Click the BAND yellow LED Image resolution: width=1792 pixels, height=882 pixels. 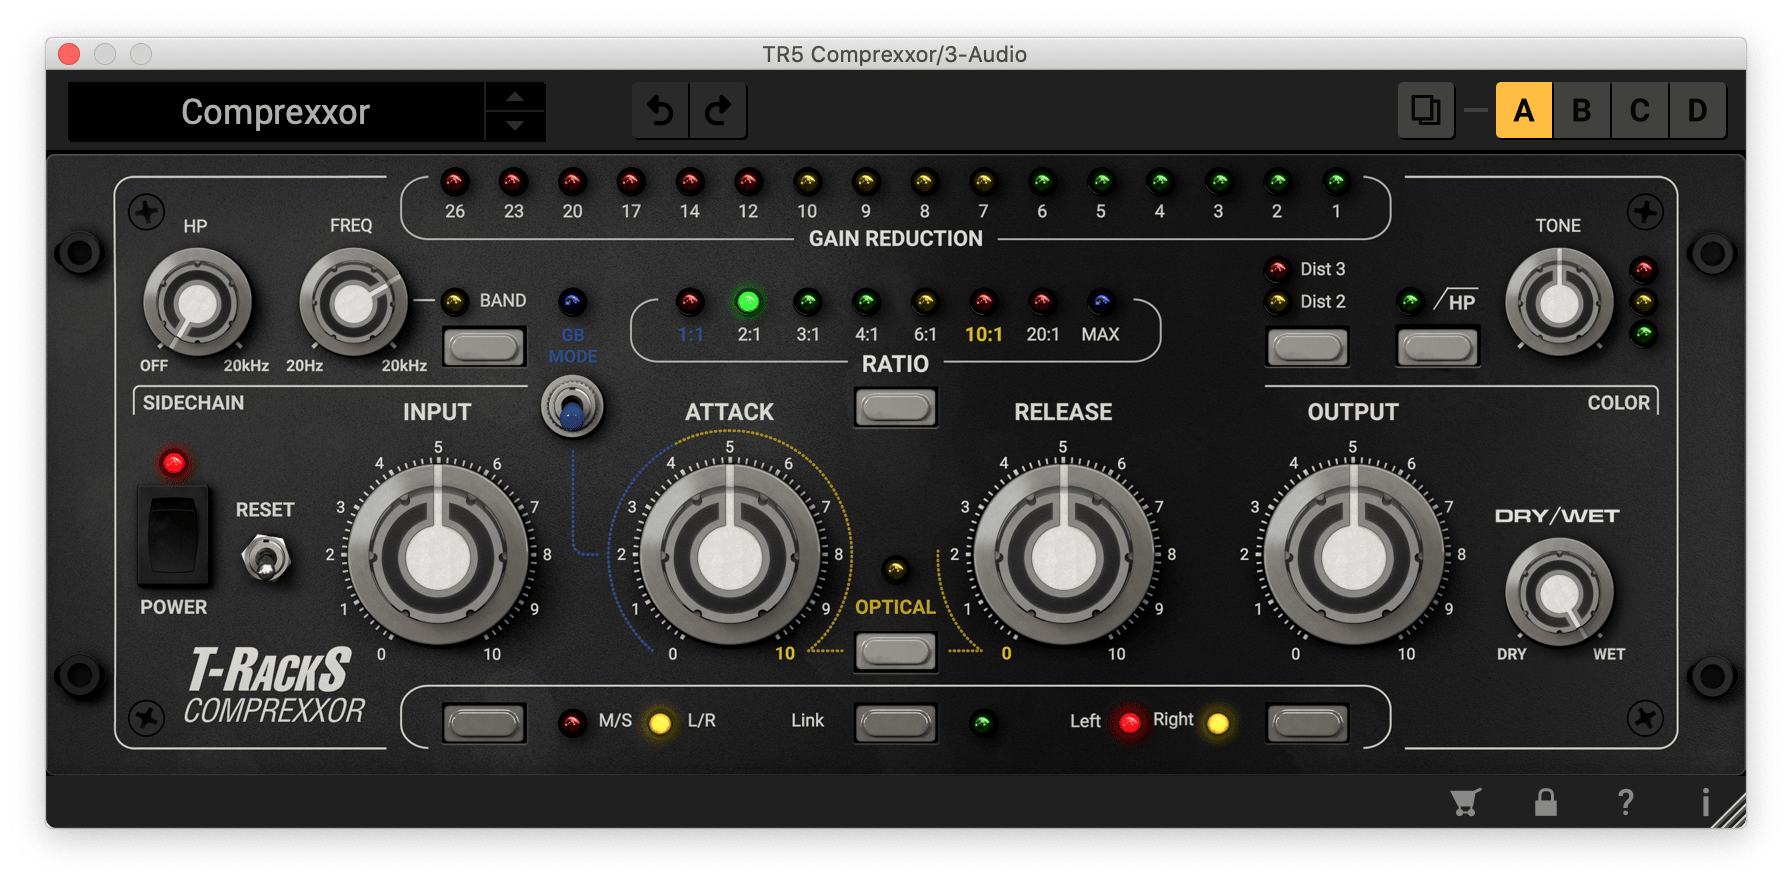(x=455, y=301)
